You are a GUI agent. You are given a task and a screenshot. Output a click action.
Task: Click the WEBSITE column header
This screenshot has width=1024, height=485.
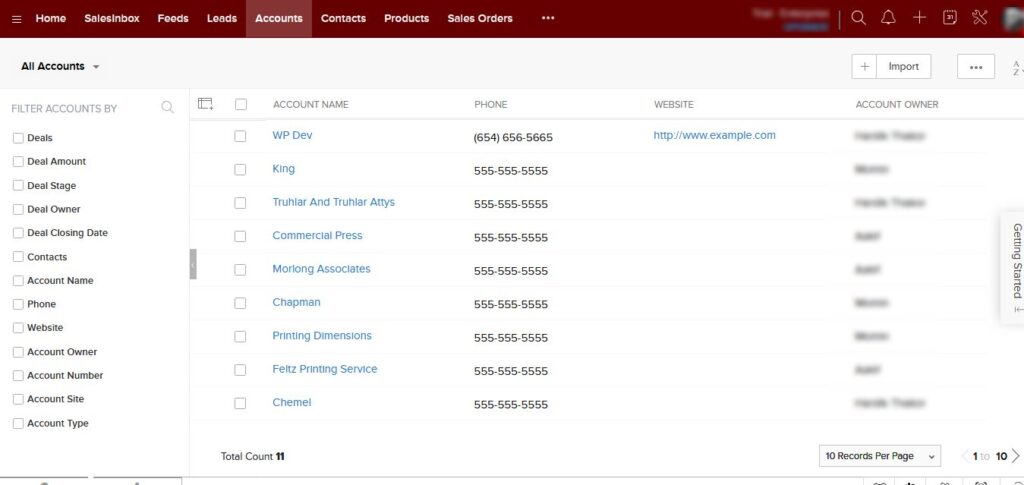point(674,104)
